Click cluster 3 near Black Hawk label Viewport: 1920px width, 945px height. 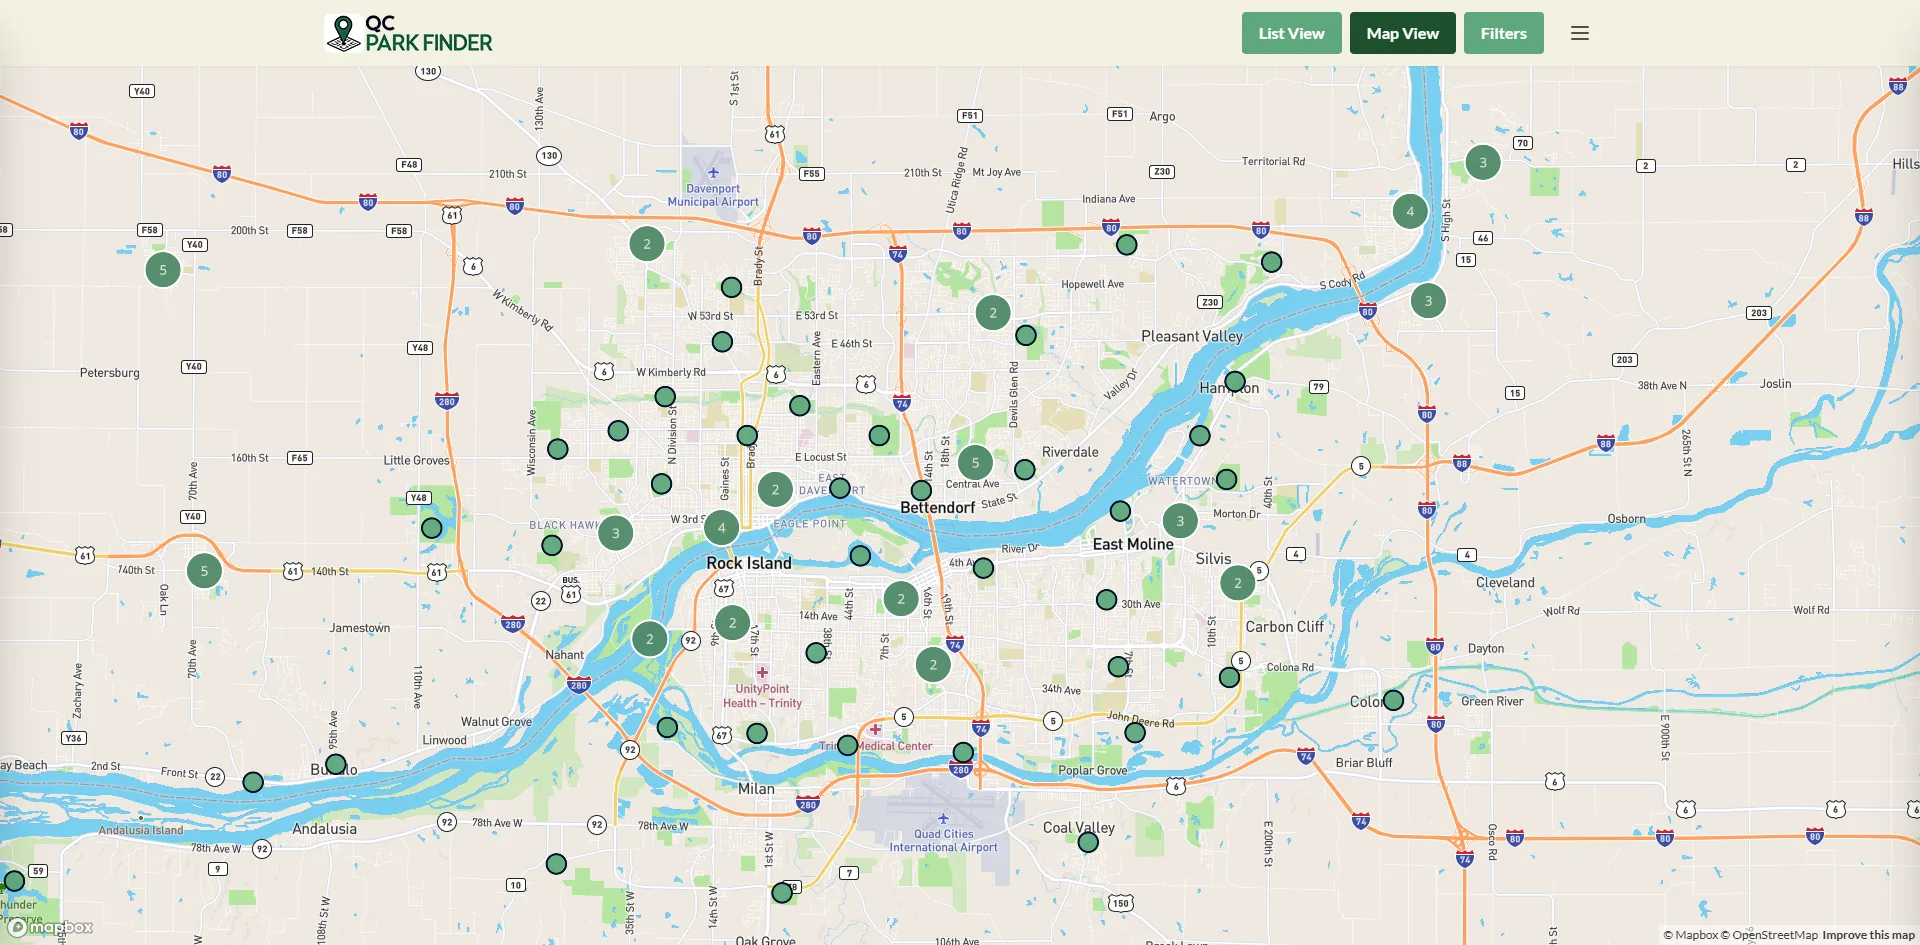[615, 533]
